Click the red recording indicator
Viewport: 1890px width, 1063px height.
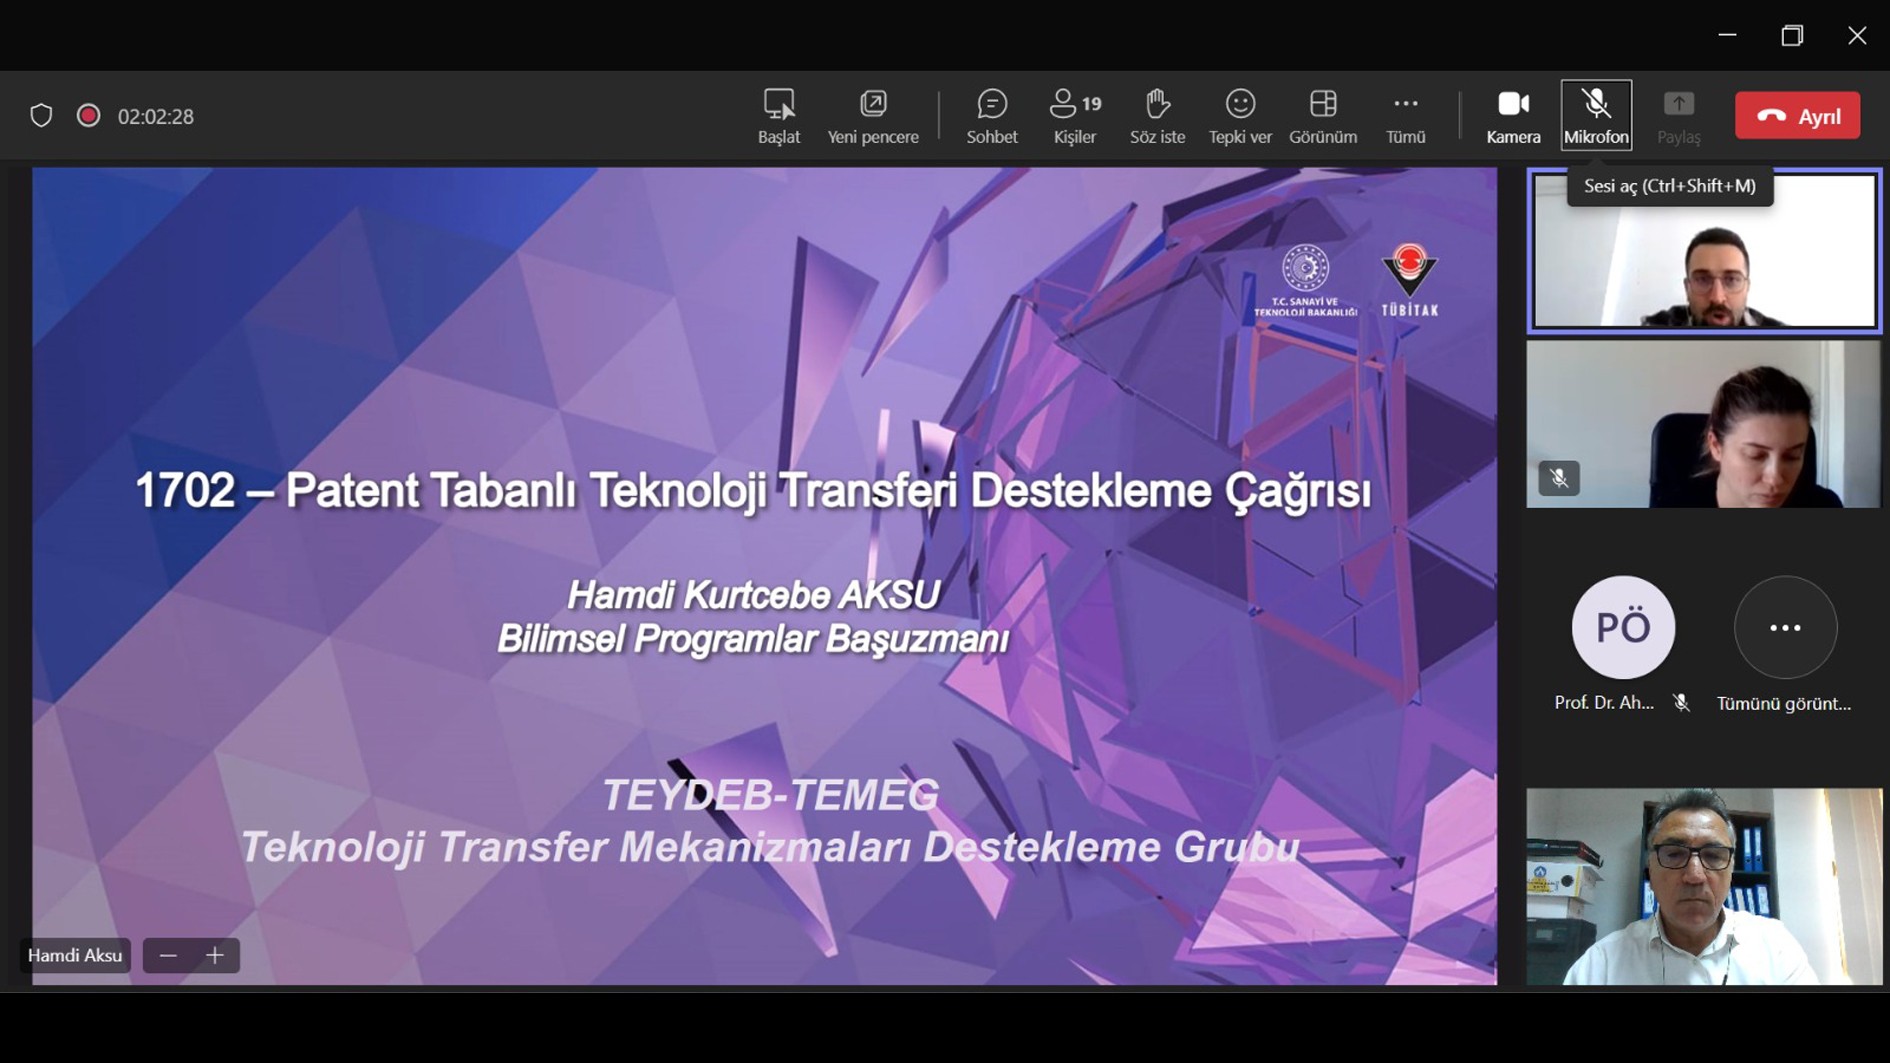tap(88, 115)
